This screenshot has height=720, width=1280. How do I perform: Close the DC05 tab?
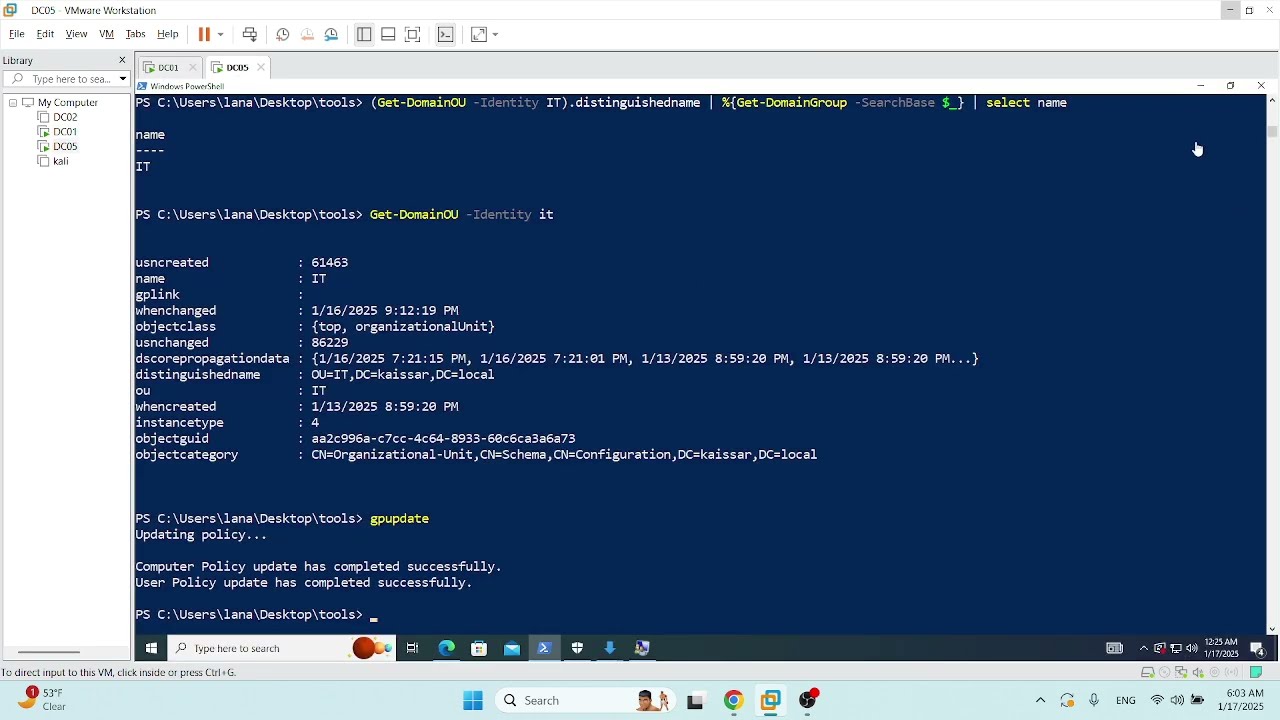tap(261, 67)
